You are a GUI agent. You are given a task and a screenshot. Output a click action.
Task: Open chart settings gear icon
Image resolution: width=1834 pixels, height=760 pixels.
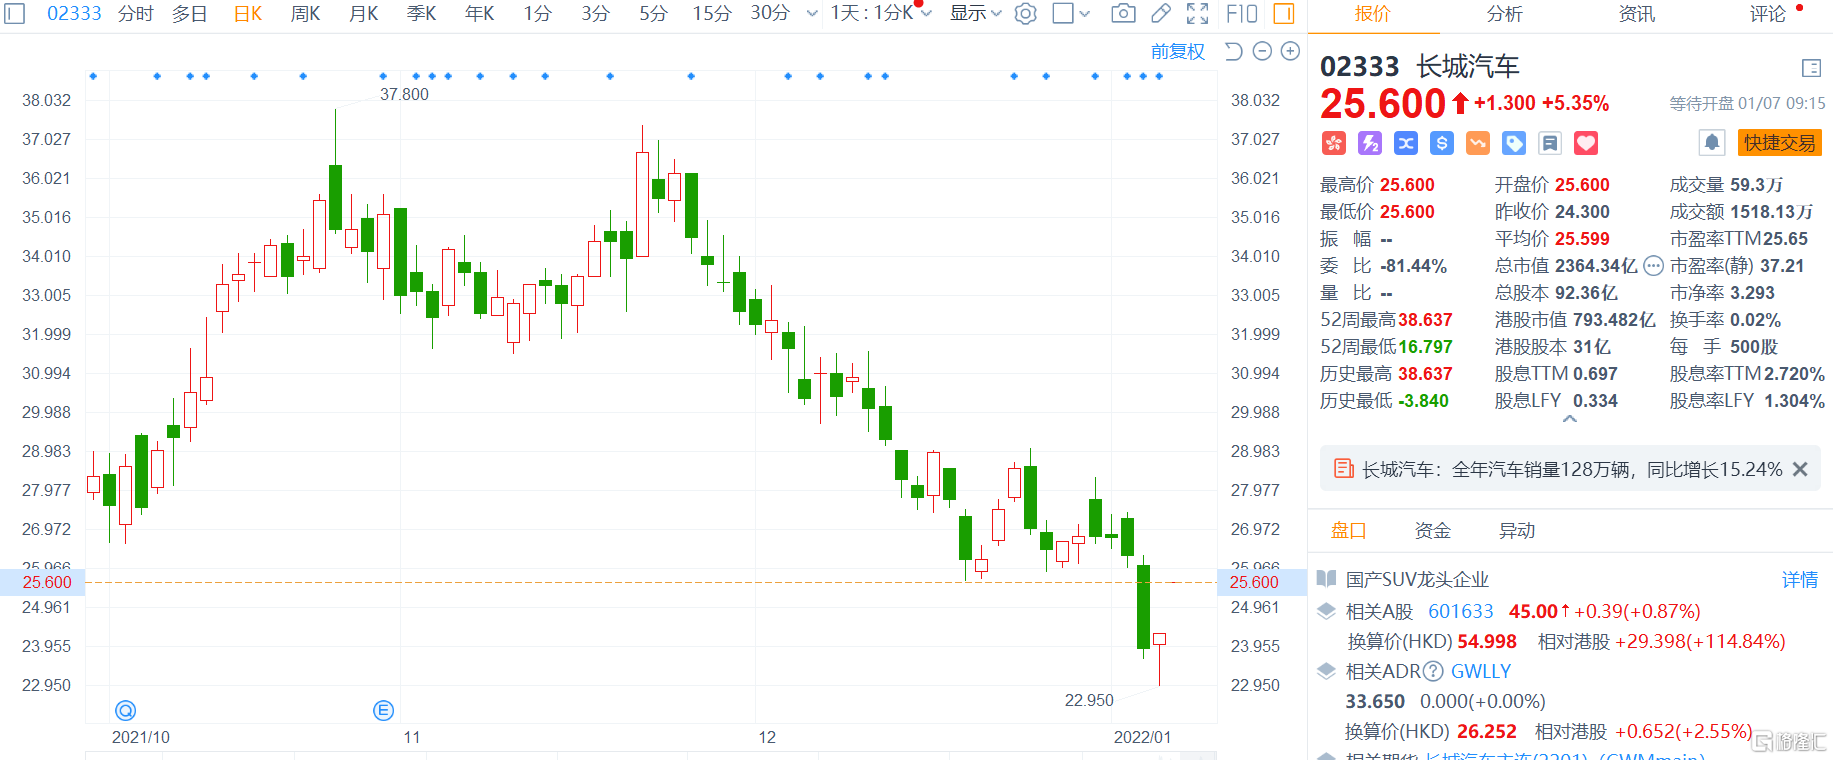[1025, 13]
